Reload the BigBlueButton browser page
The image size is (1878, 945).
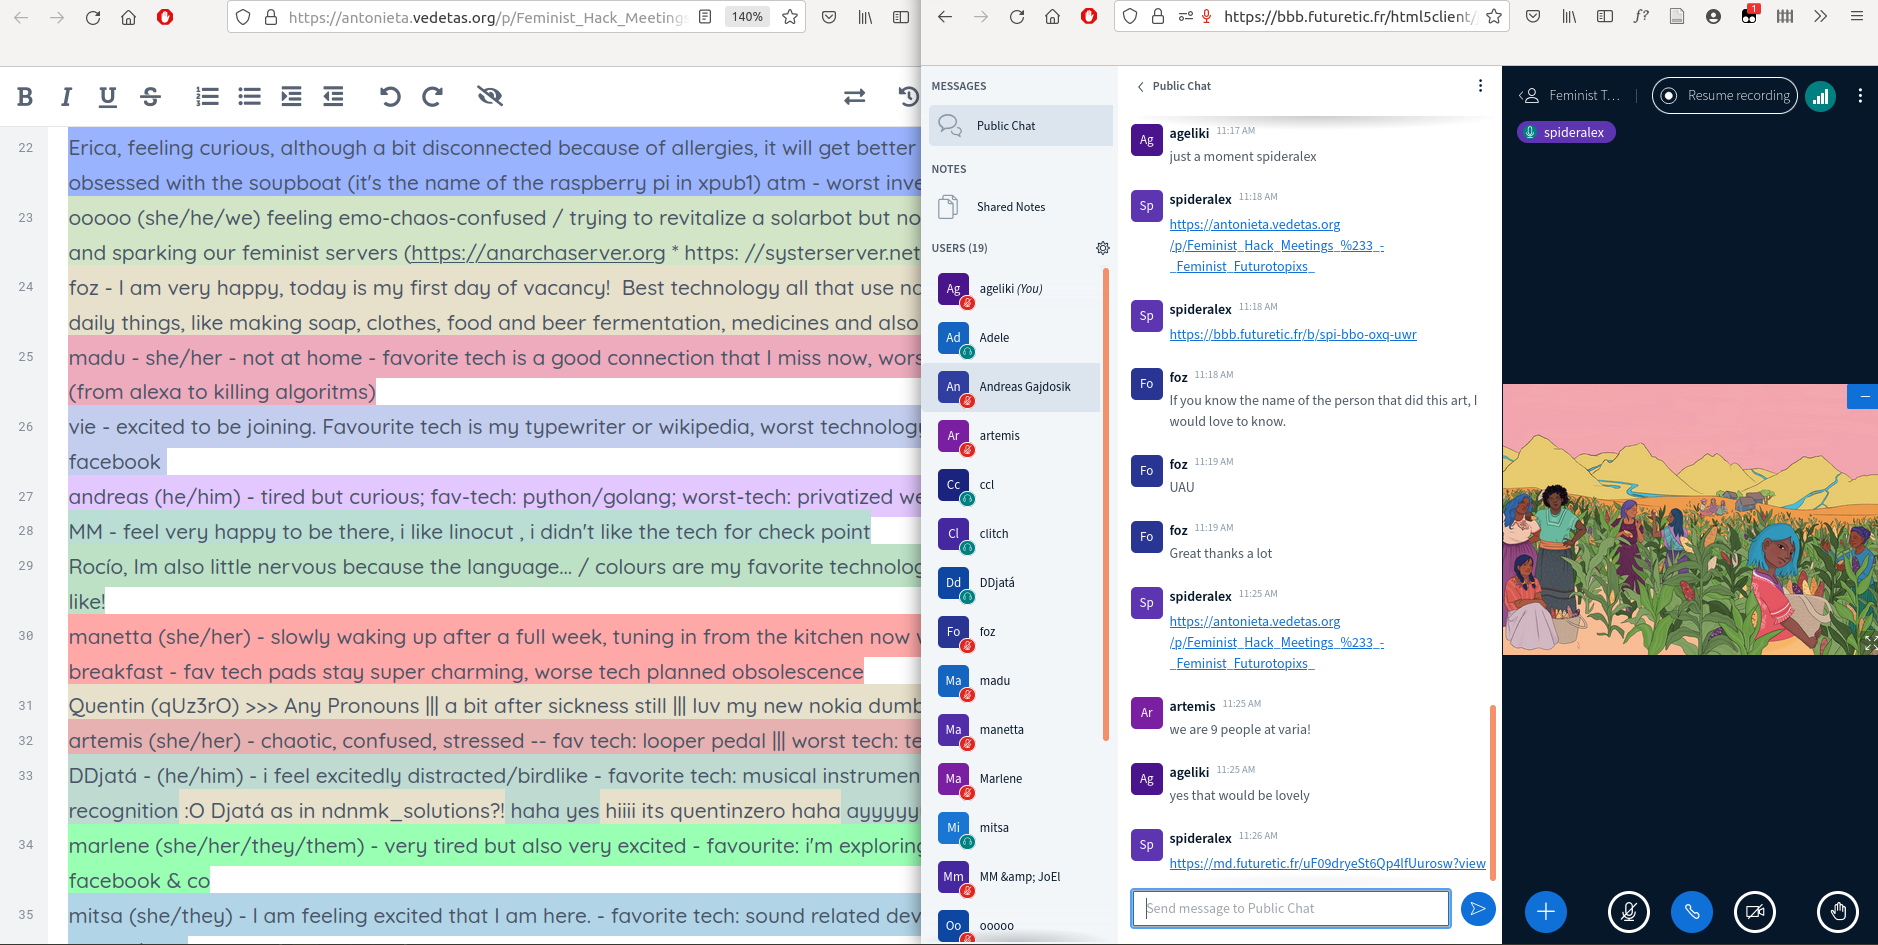(x=1017, y=17)
